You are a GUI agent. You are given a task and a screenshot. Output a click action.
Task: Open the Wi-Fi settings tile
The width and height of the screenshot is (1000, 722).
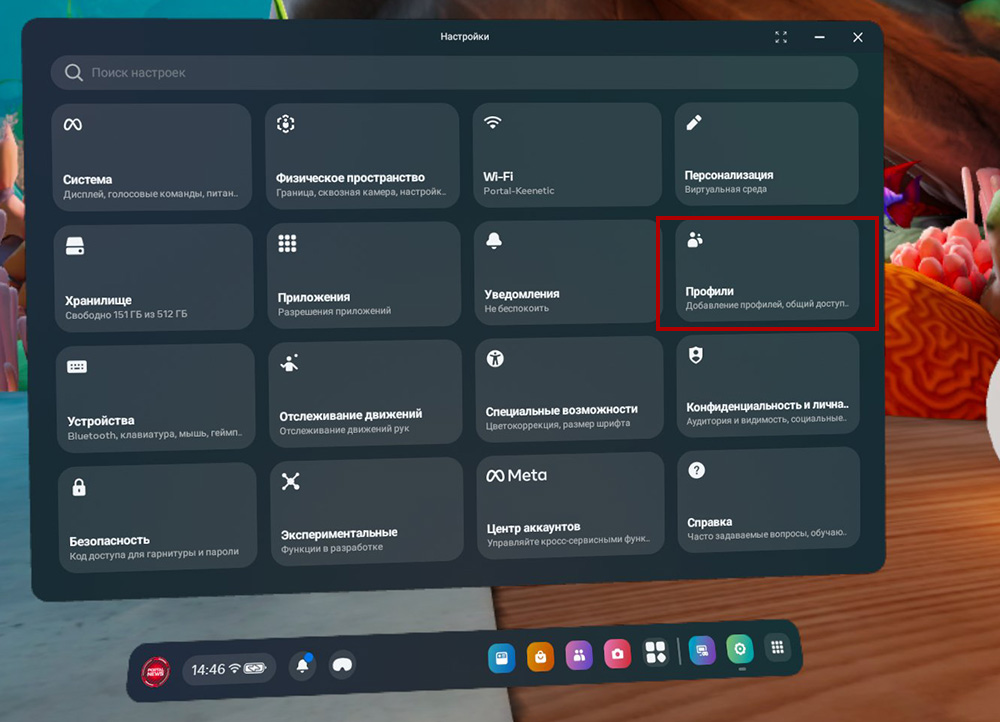pyautogui.click(x=566, y=155)
